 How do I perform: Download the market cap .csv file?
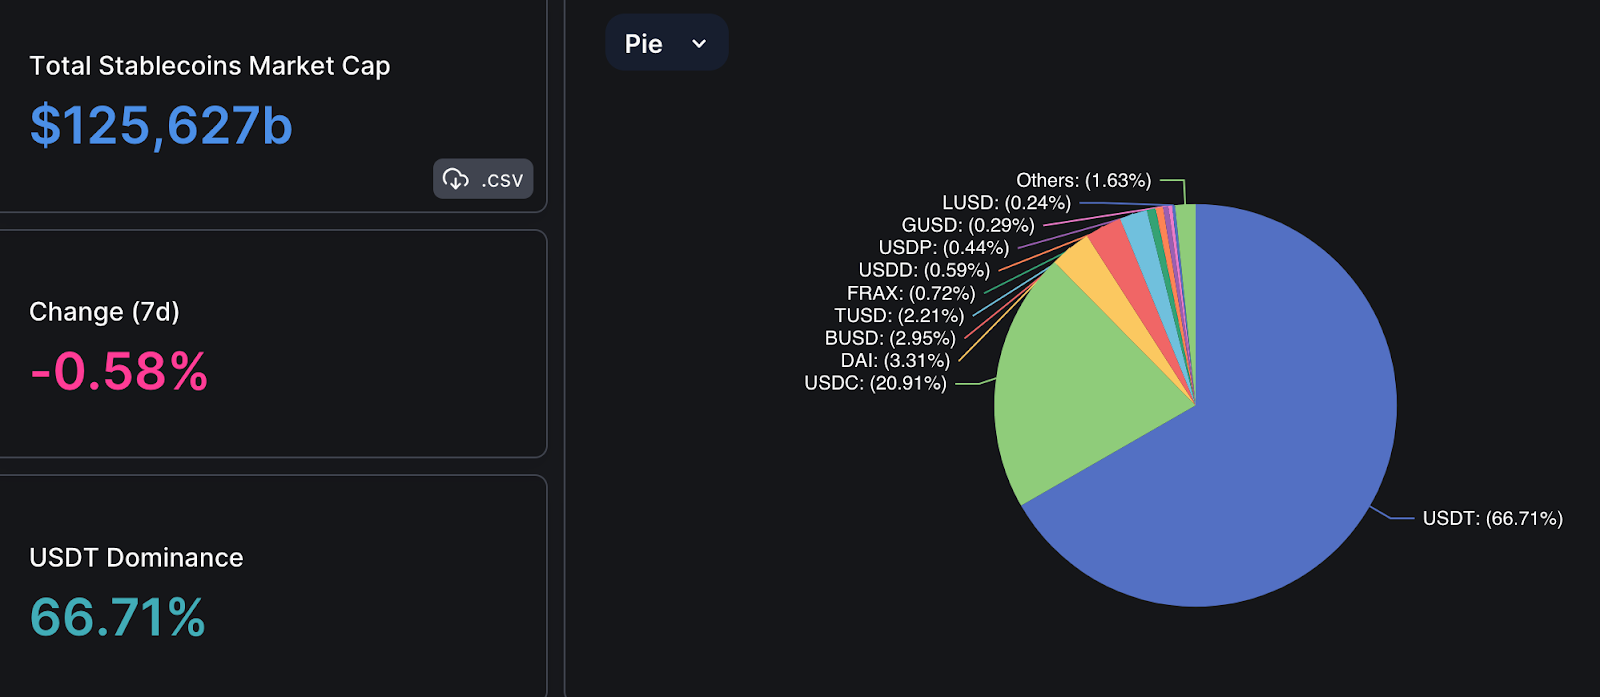pos(483,179)
